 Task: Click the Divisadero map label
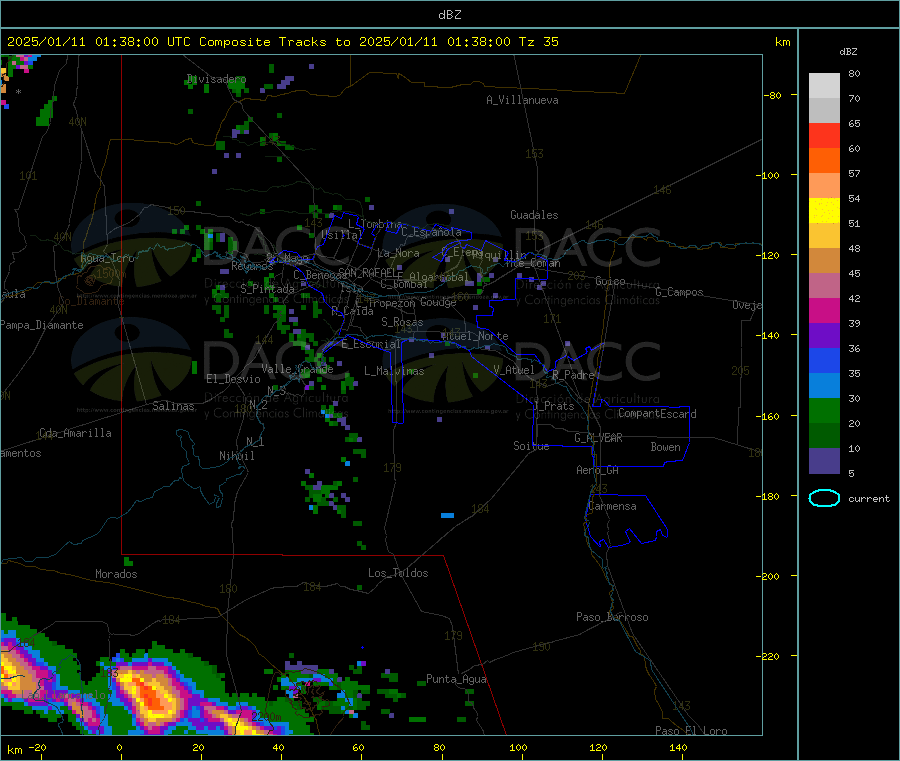216,79
